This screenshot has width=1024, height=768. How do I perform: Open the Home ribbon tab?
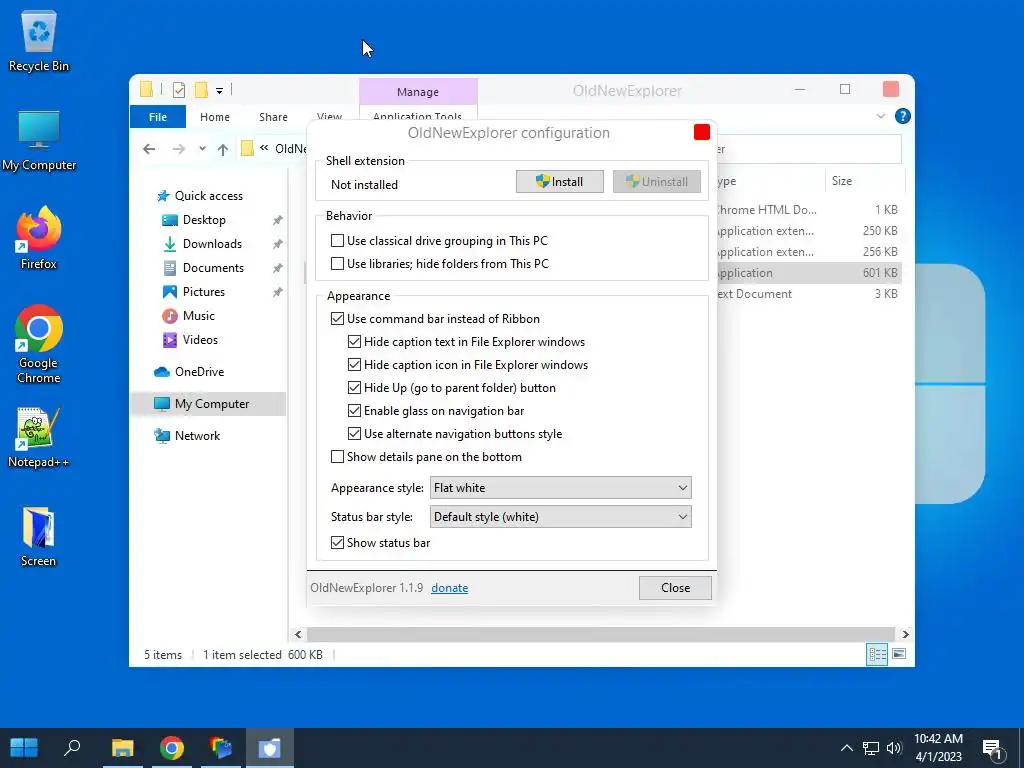[215, 117]
